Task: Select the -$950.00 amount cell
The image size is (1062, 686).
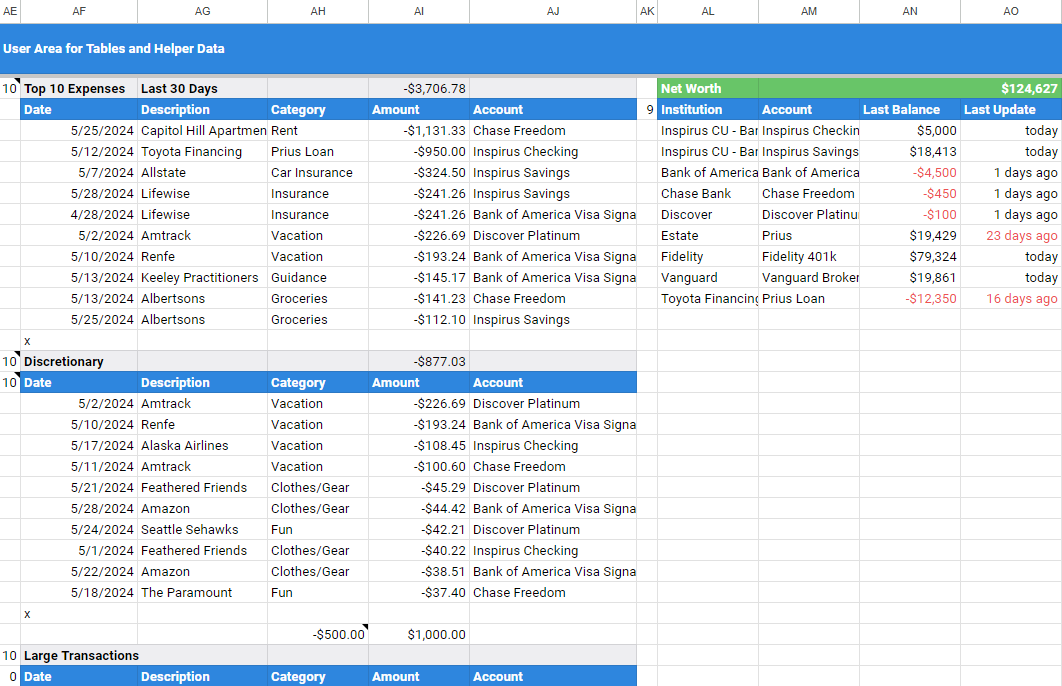Action: pyautogui.click(x=419, y=152)
